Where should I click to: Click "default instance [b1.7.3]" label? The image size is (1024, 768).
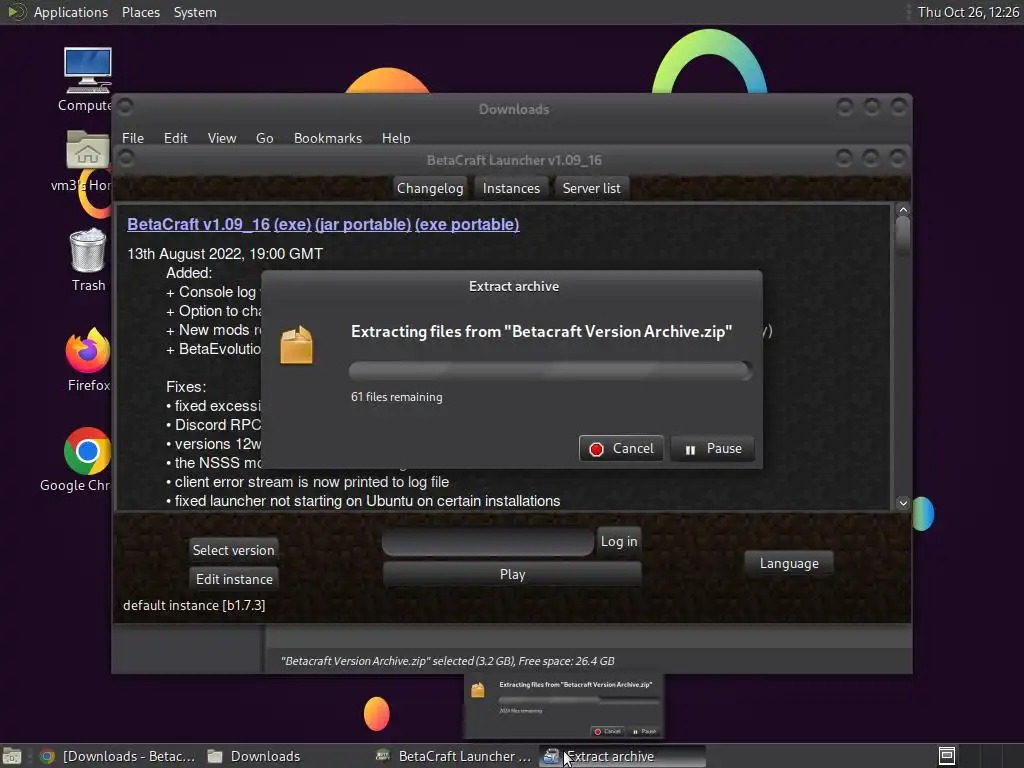pos(194,605)
